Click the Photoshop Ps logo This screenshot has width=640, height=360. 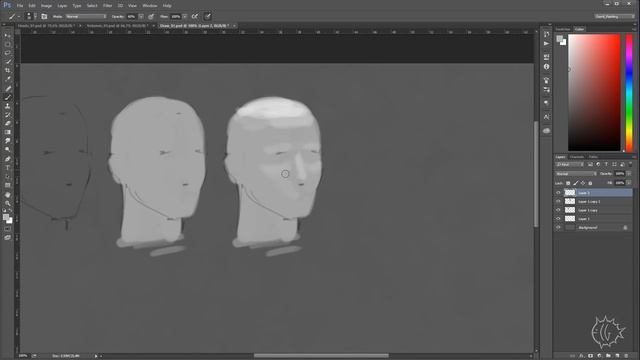(7, 5)
